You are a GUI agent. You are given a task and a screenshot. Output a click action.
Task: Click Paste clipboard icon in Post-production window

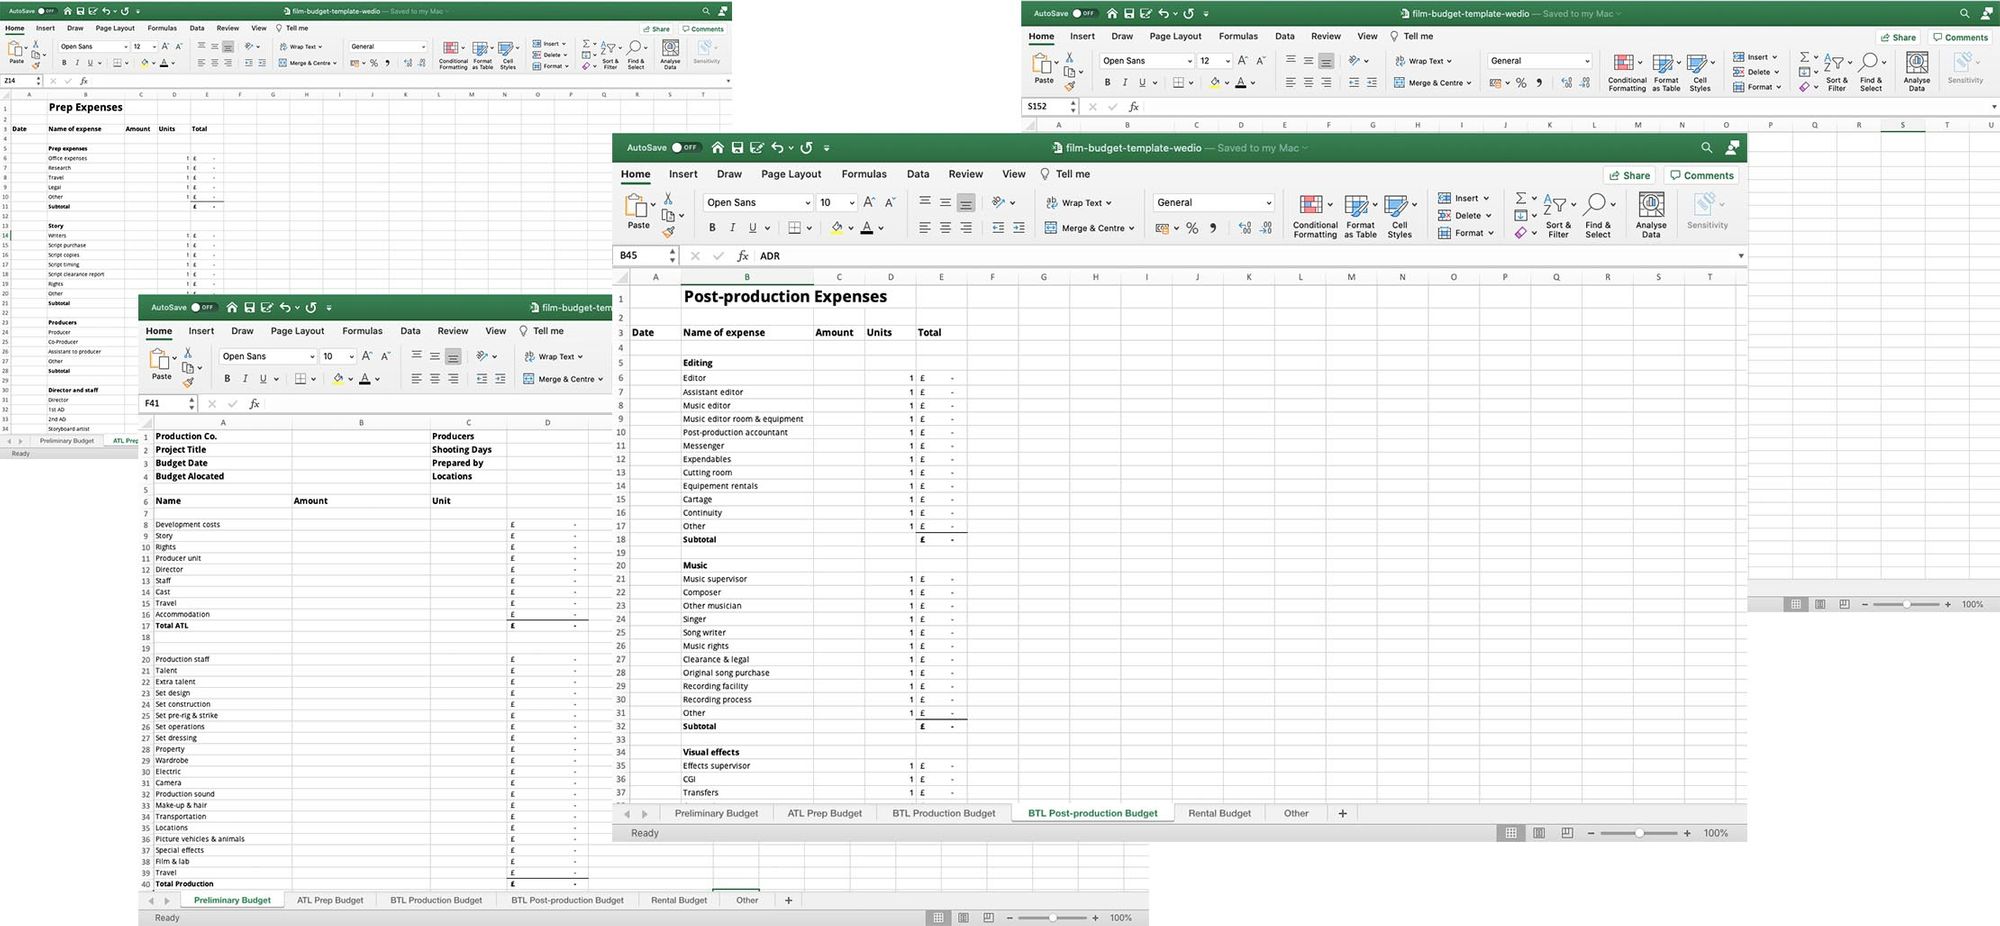point(635,206)
